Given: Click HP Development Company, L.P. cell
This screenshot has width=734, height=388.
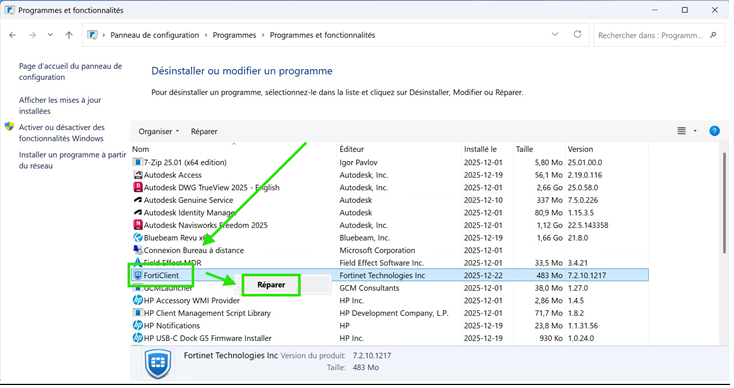Looking at the screenshot, I should [394, 313].
